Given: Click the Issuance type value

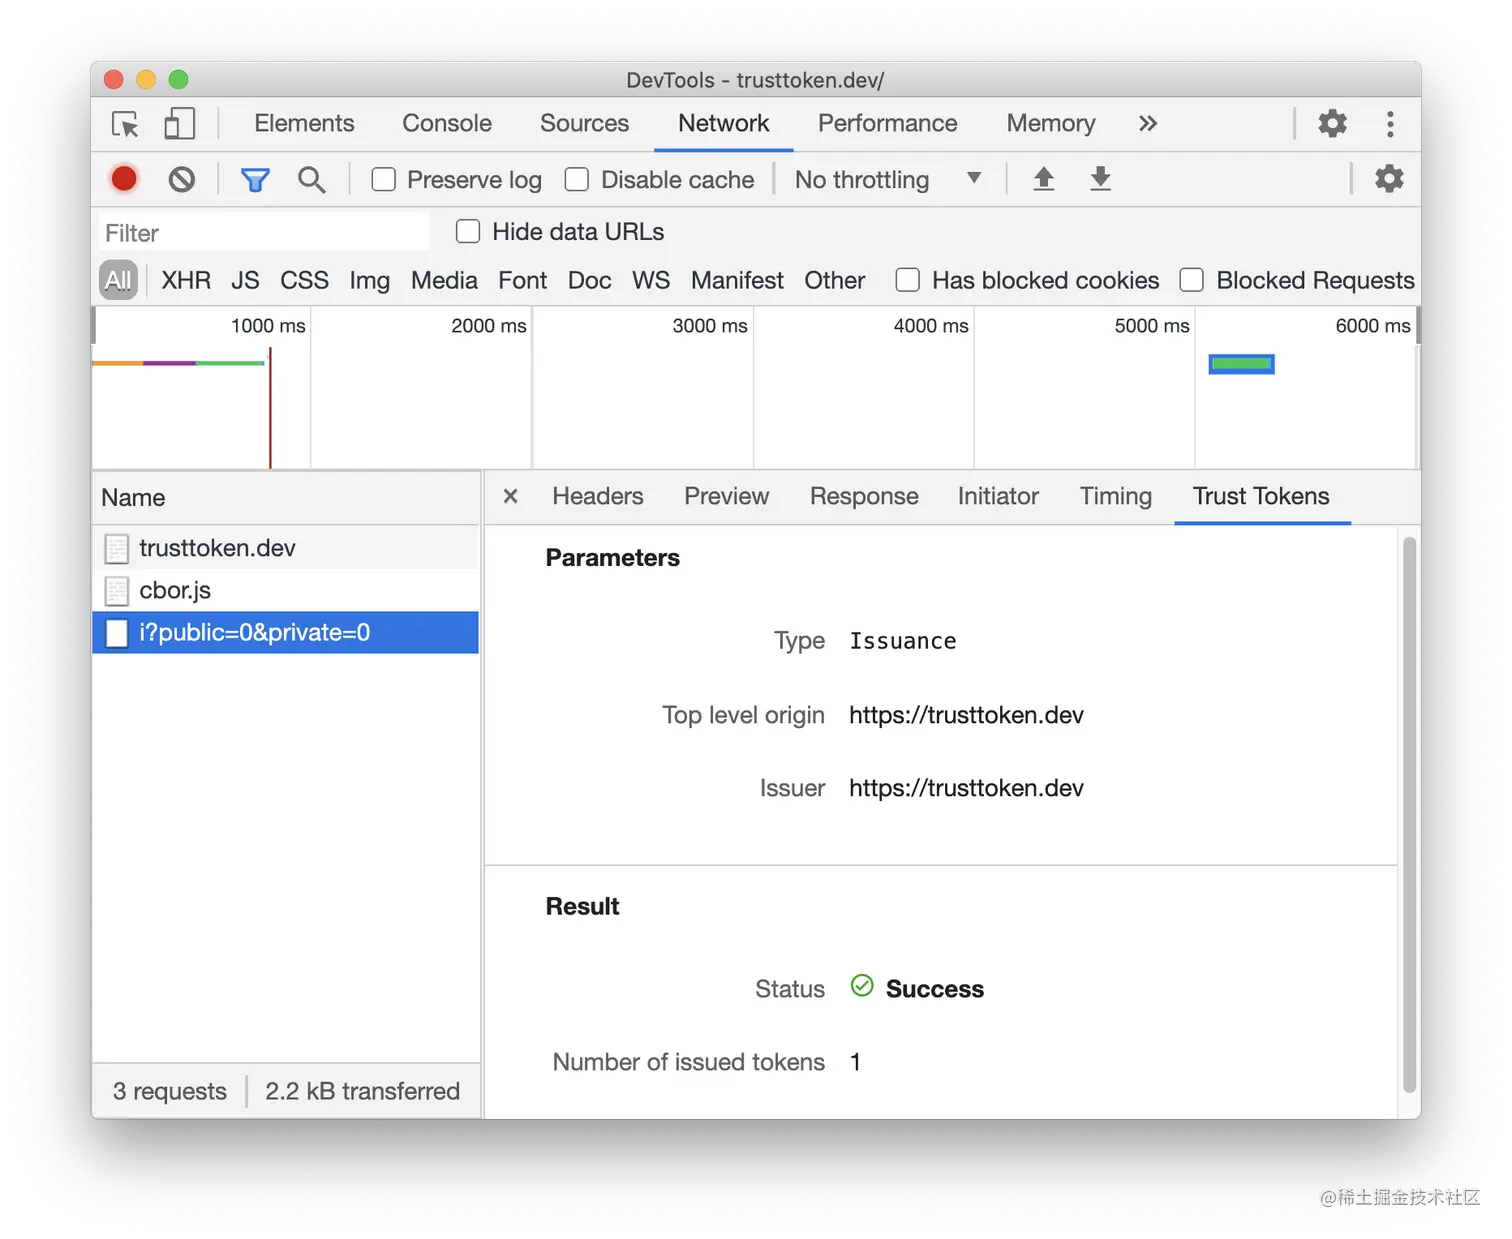Looking at the screenshot, I should coord(903,641).
